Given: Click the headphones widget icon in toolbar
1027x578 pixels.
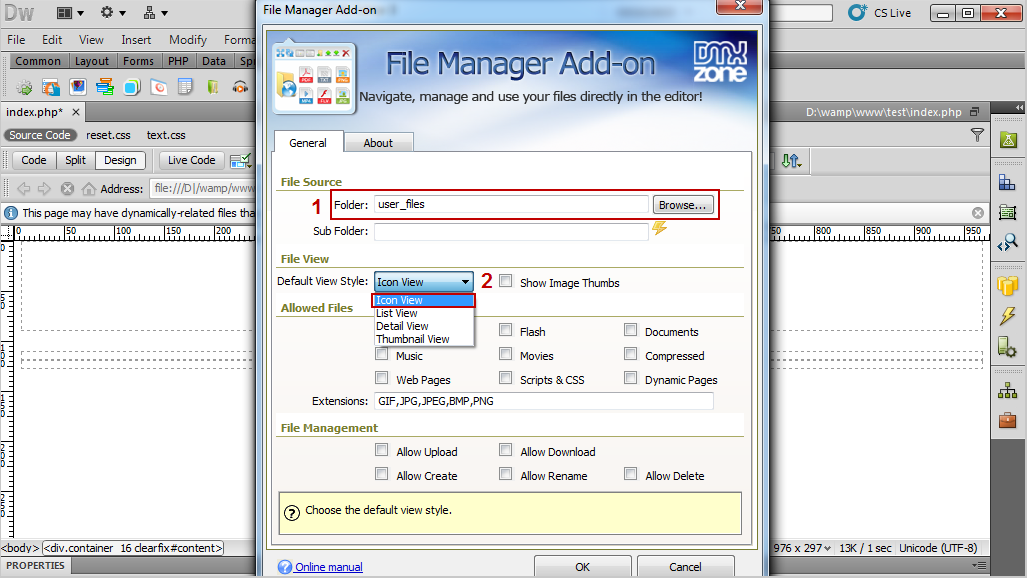Looking at the screenshot, I should (x=240, y=87).
